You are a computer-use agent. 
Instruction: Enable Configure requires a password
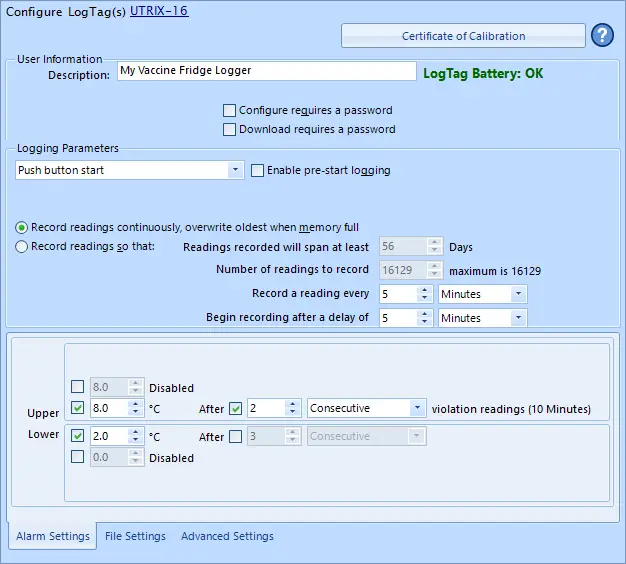tap(230, 110)
